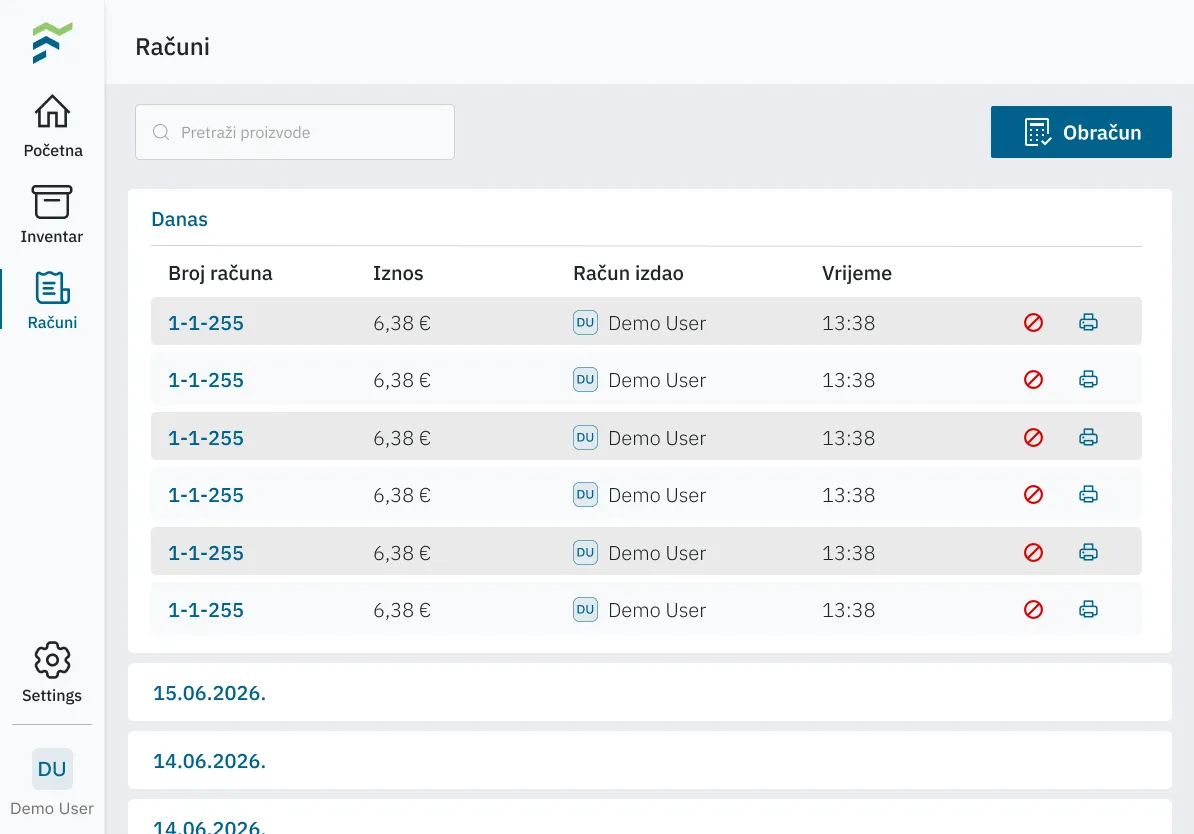This screenshot has width=1194, height=834.
Task: Void the invoice in the sixth row
Action: coord(1033,609)
